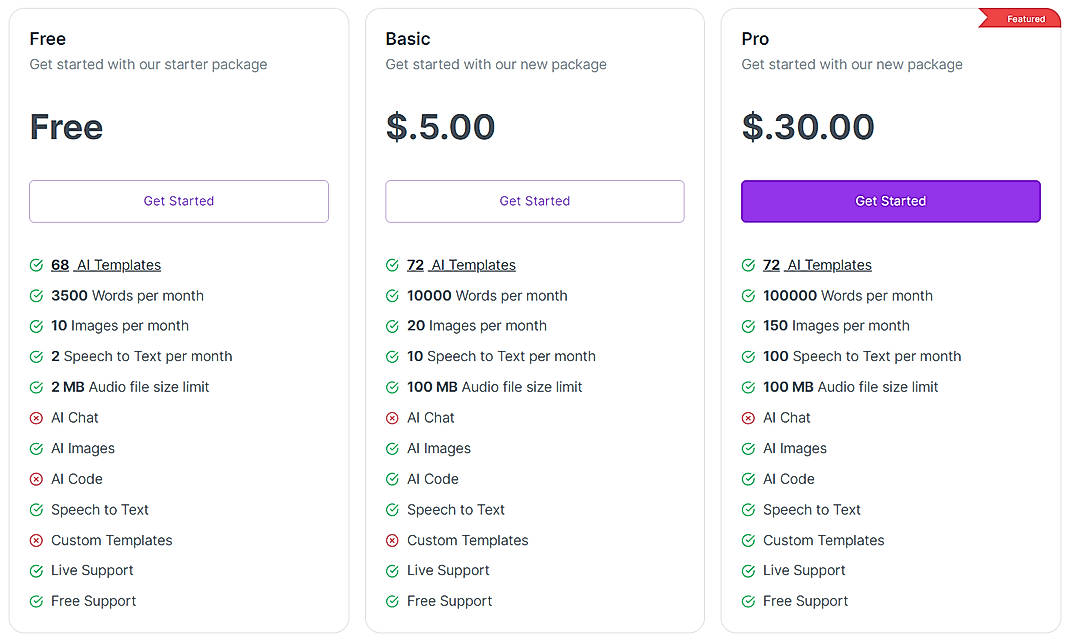
Task: Click the purple Get Started button for Pro
Action: (x=890, y=201)
